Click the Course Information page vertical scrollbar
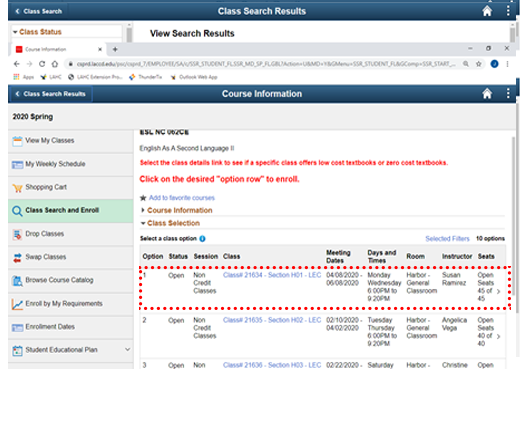The width and height of the screenshot is (529, 425). tap(513, 216)
